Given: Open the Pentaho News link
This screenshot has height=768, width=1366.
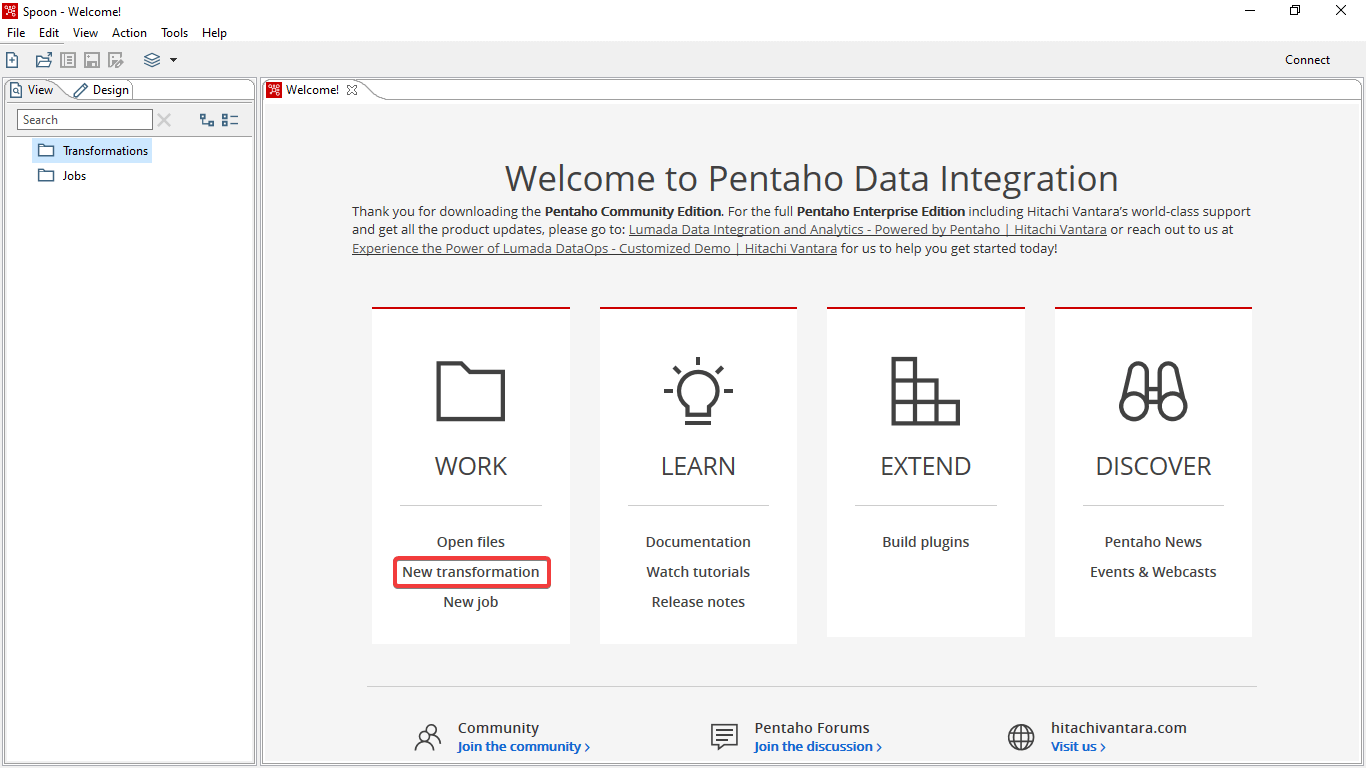Looking at the screenshot, I should tap(1153, 542).
